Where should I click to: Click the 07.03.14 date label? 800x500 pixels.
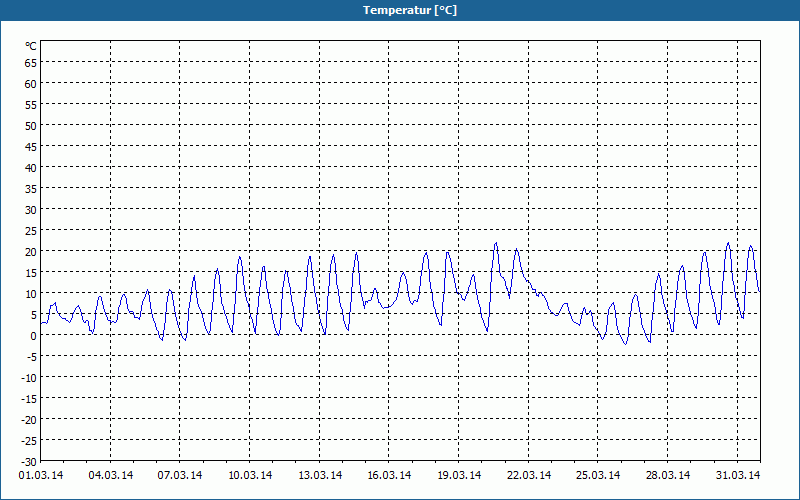tap(180, 475)
